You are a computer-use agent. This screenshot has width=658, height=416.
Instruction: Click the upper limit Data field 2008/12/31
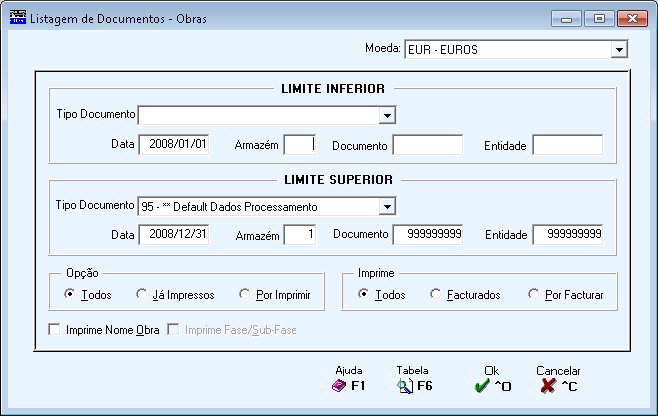173,235
